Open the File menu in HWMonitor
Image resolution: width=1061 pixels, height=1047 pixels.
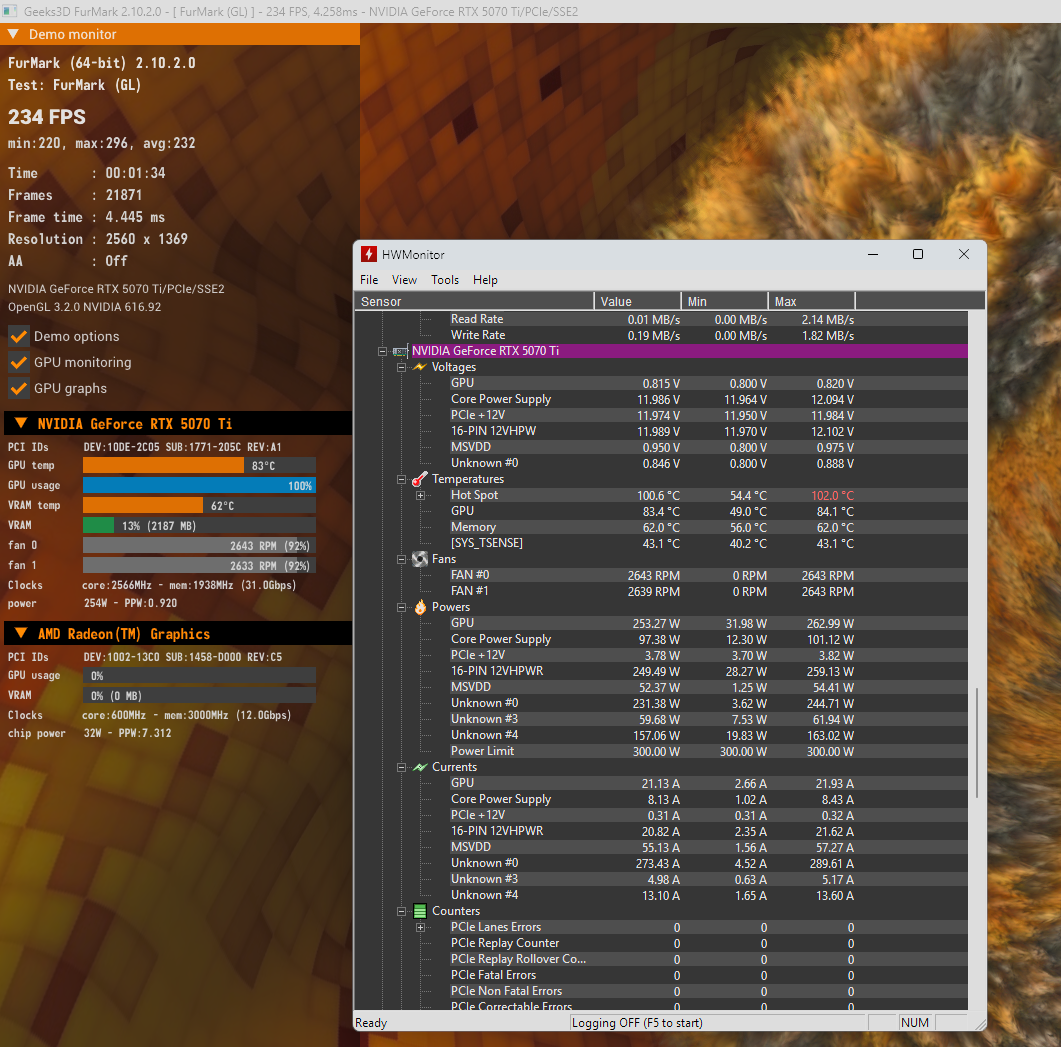369,280
